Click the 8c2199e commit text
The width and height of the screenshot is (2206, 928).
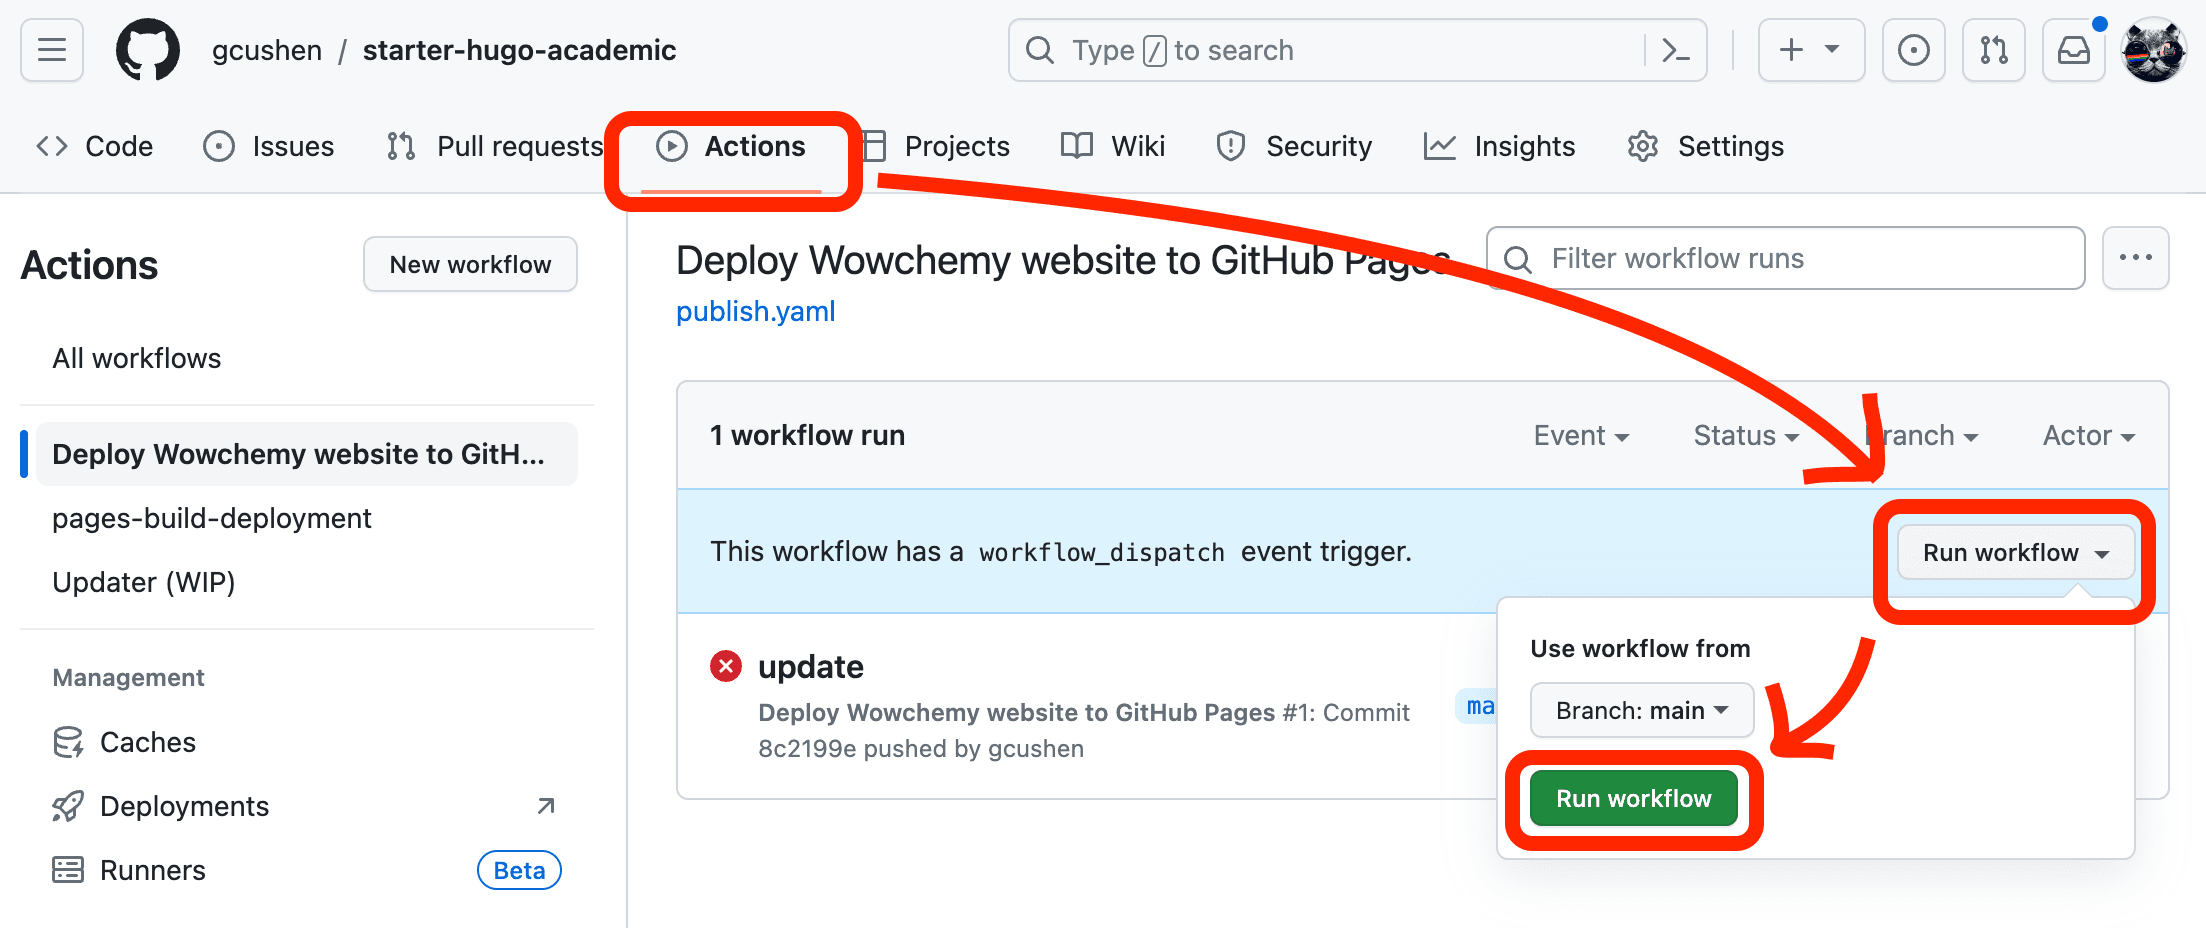[807, 748]
